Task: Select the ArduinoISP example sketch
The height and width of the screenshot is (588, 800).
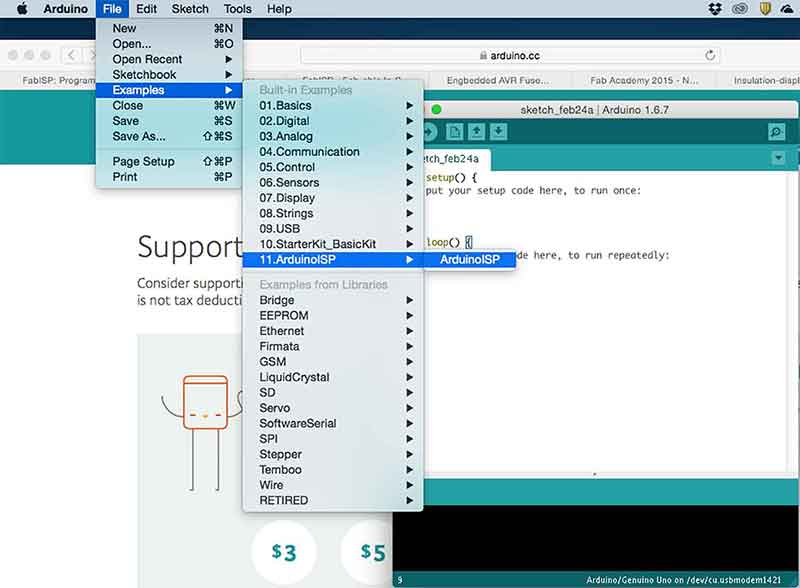Action: coord(469,259)
